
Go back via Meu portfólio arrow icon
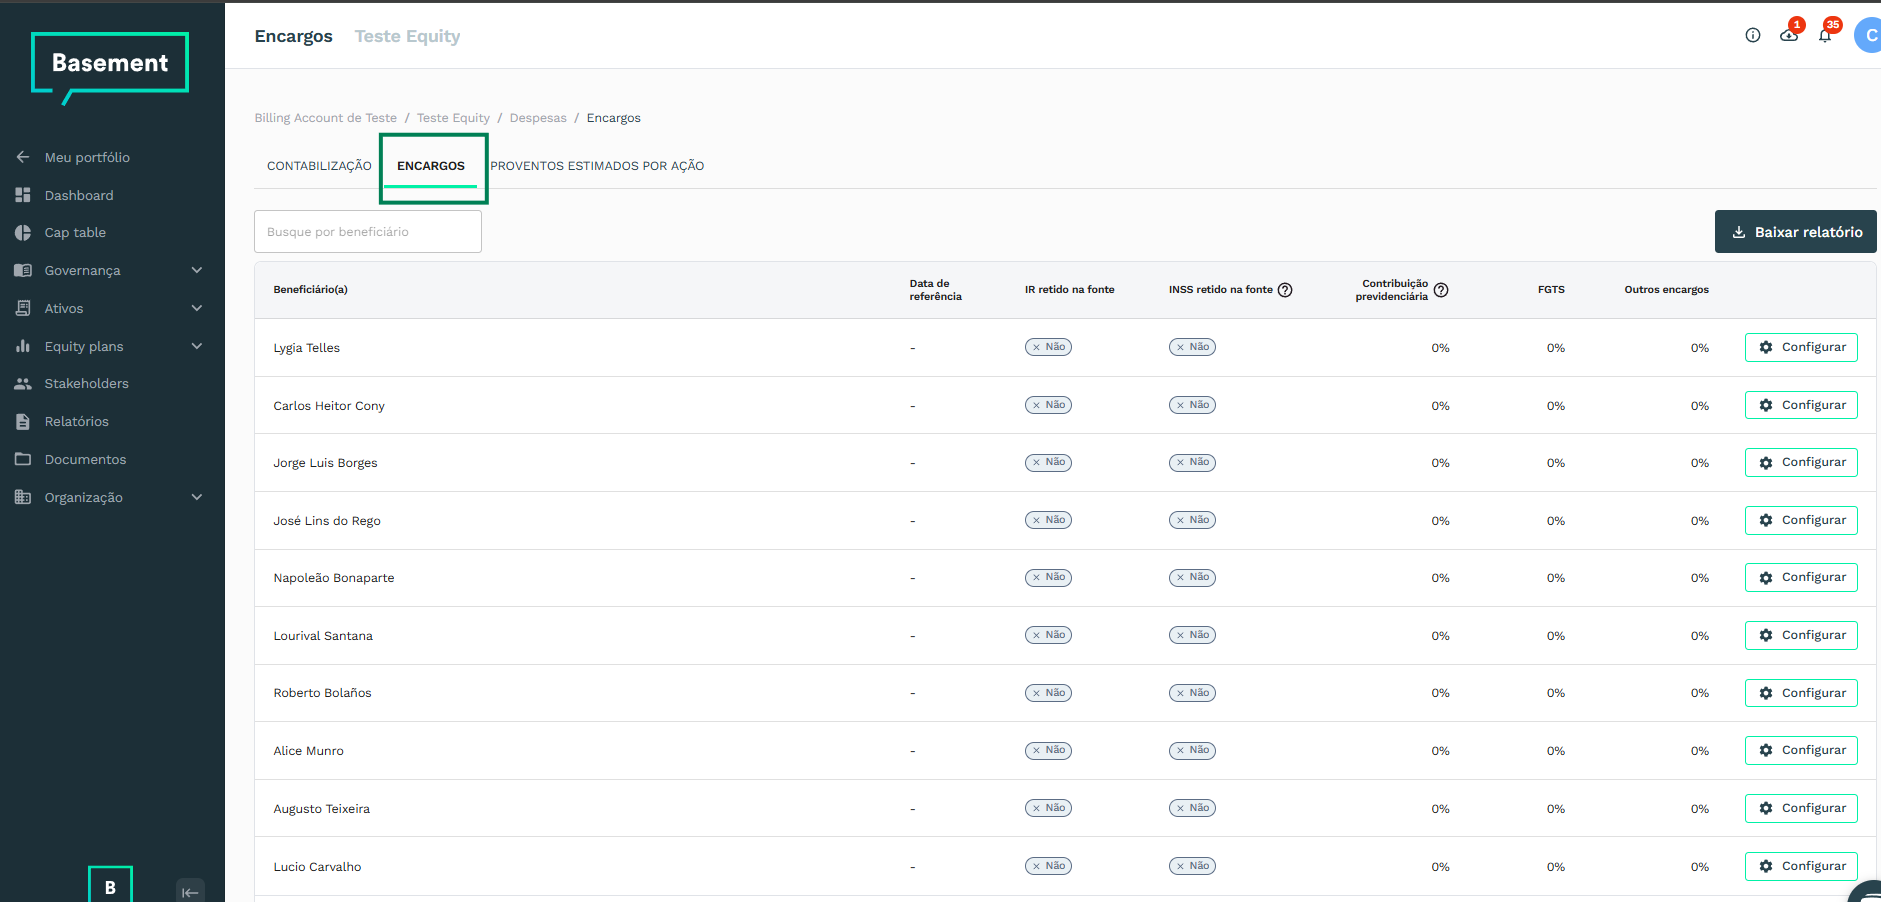click(23, 157)
